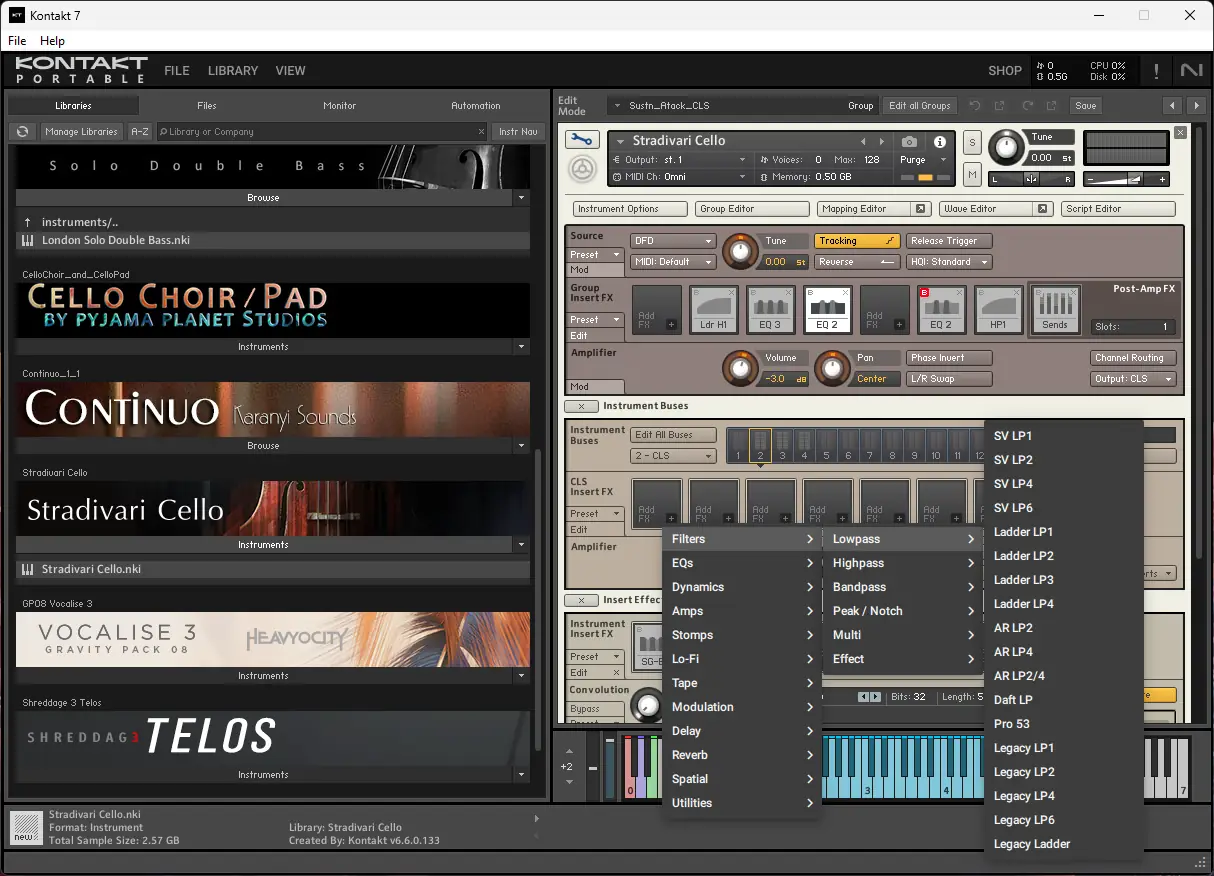The width and height of the screenshot is (1214, 876).
Task: Click the Library or Company search field
Action: [x=320, y=131]
